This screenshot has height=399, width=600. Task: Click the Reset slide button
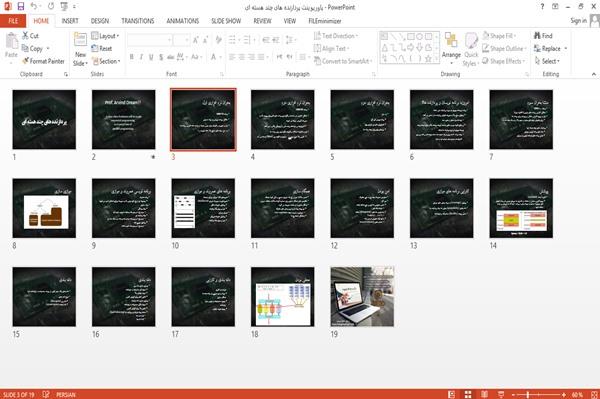click(x=102, y=49)
